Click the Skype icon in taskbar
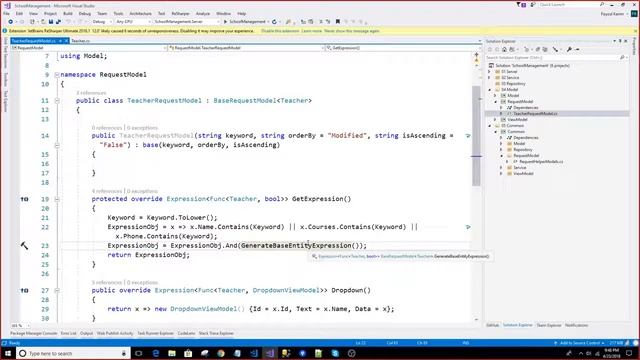Image resolution: width=640 pixels, height=360 pixels. pyautogui.click(x=335, y=353)
